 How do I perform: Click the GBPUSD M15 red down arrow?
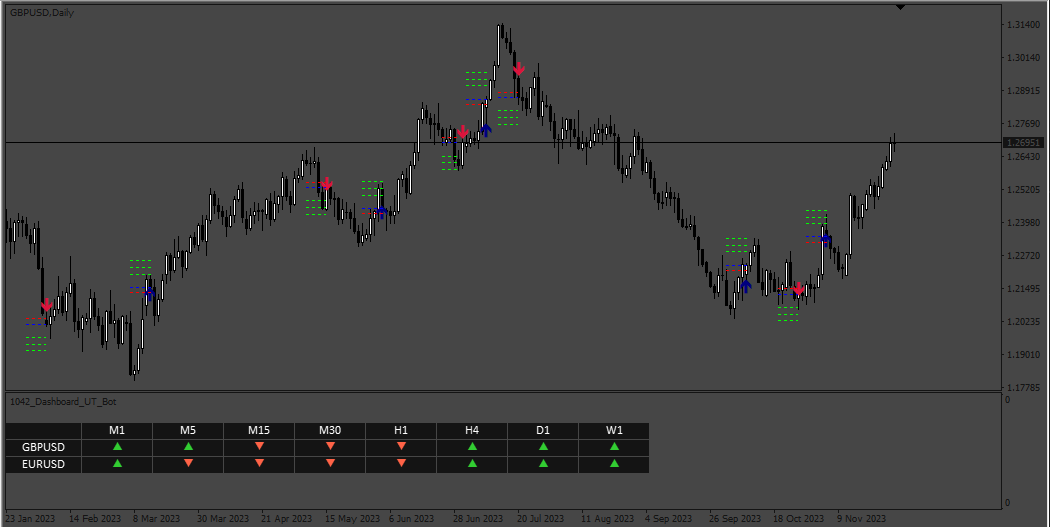259,446
